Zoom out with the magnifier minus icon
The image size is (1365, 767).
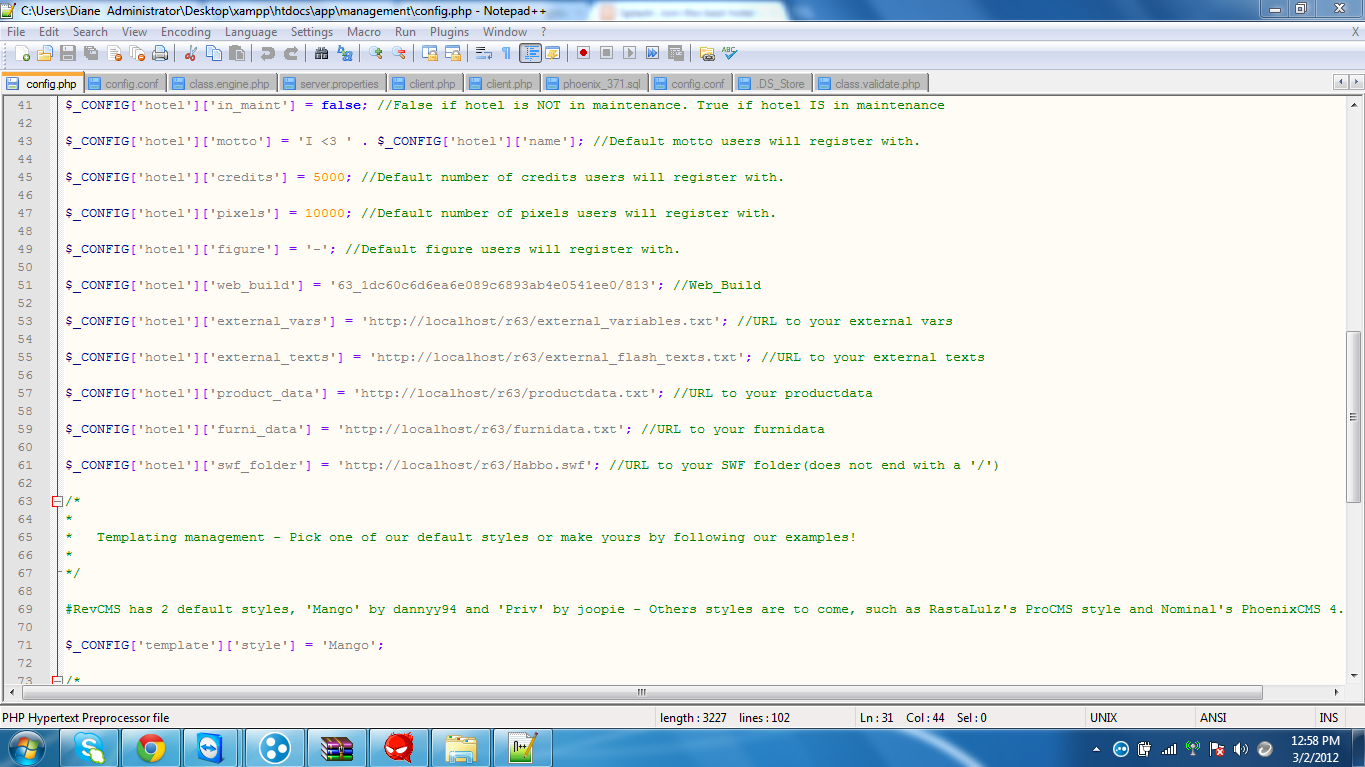399,53
